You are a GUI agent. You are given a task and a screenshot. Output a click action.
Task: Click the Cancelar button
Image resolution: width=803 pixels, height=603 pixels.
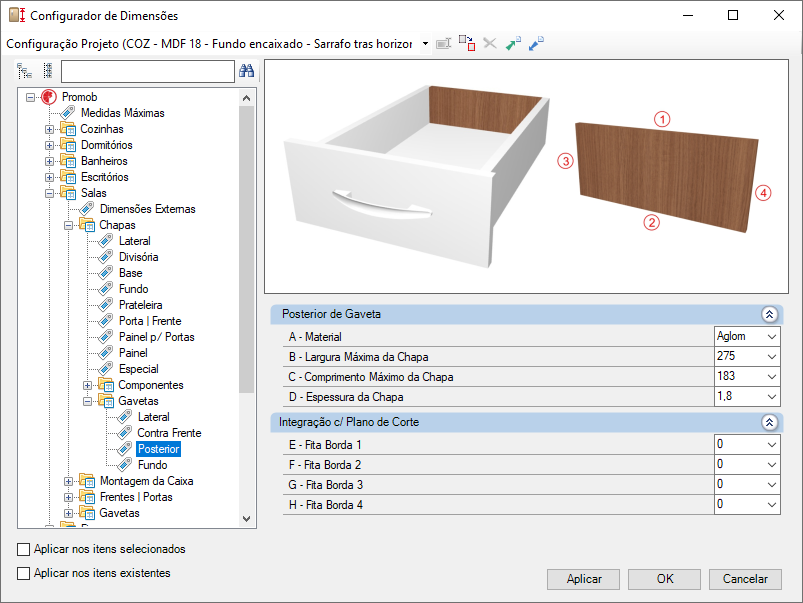pyautogui.click(x=745, y=579)
